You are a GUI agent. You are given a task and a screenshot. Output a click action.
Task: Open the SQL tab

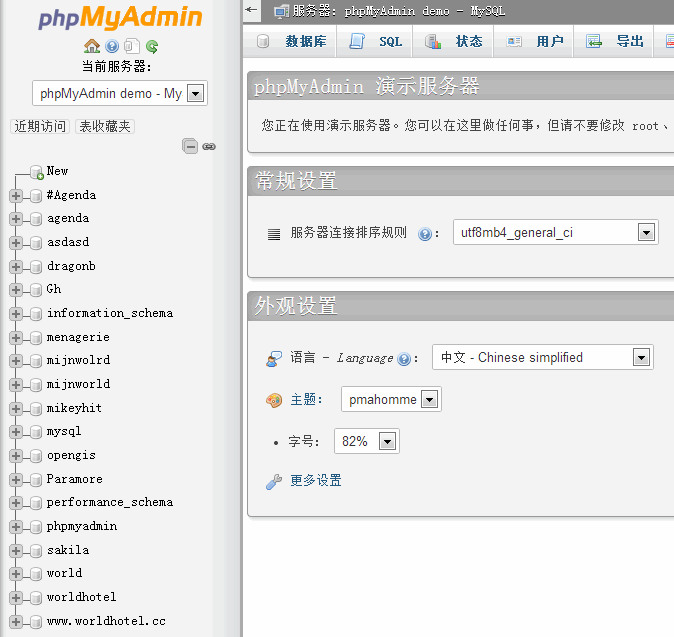pos(375,41)
